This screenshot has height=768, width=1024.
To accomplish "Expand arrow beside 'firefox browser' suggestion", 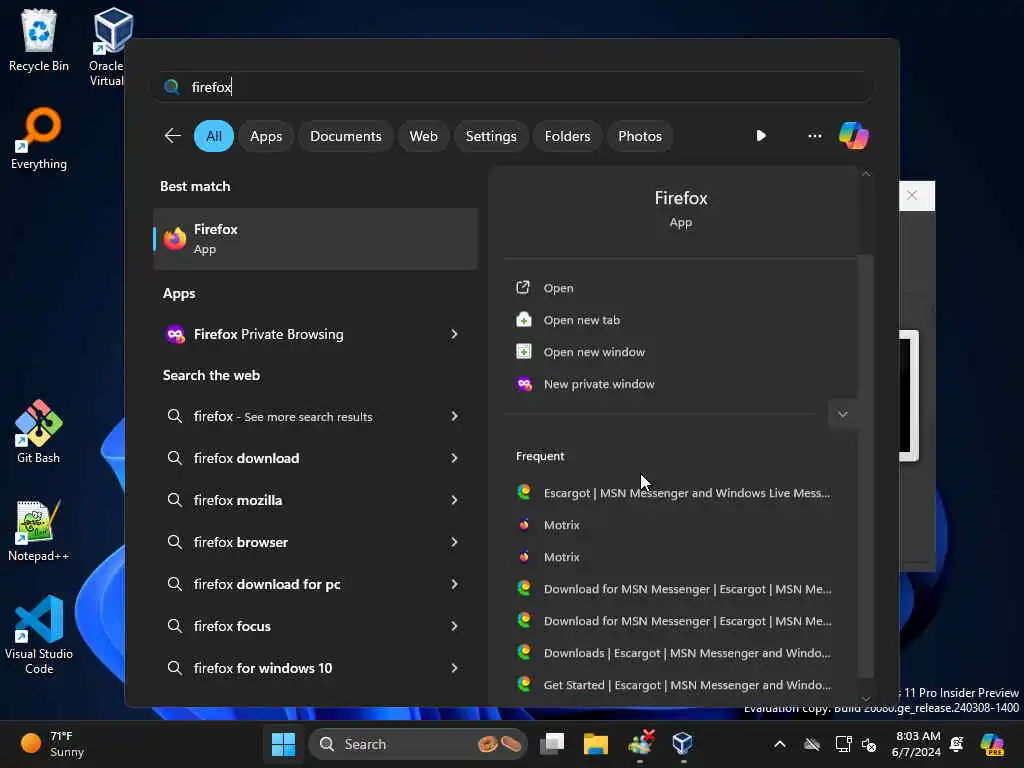I will point(454,542).
